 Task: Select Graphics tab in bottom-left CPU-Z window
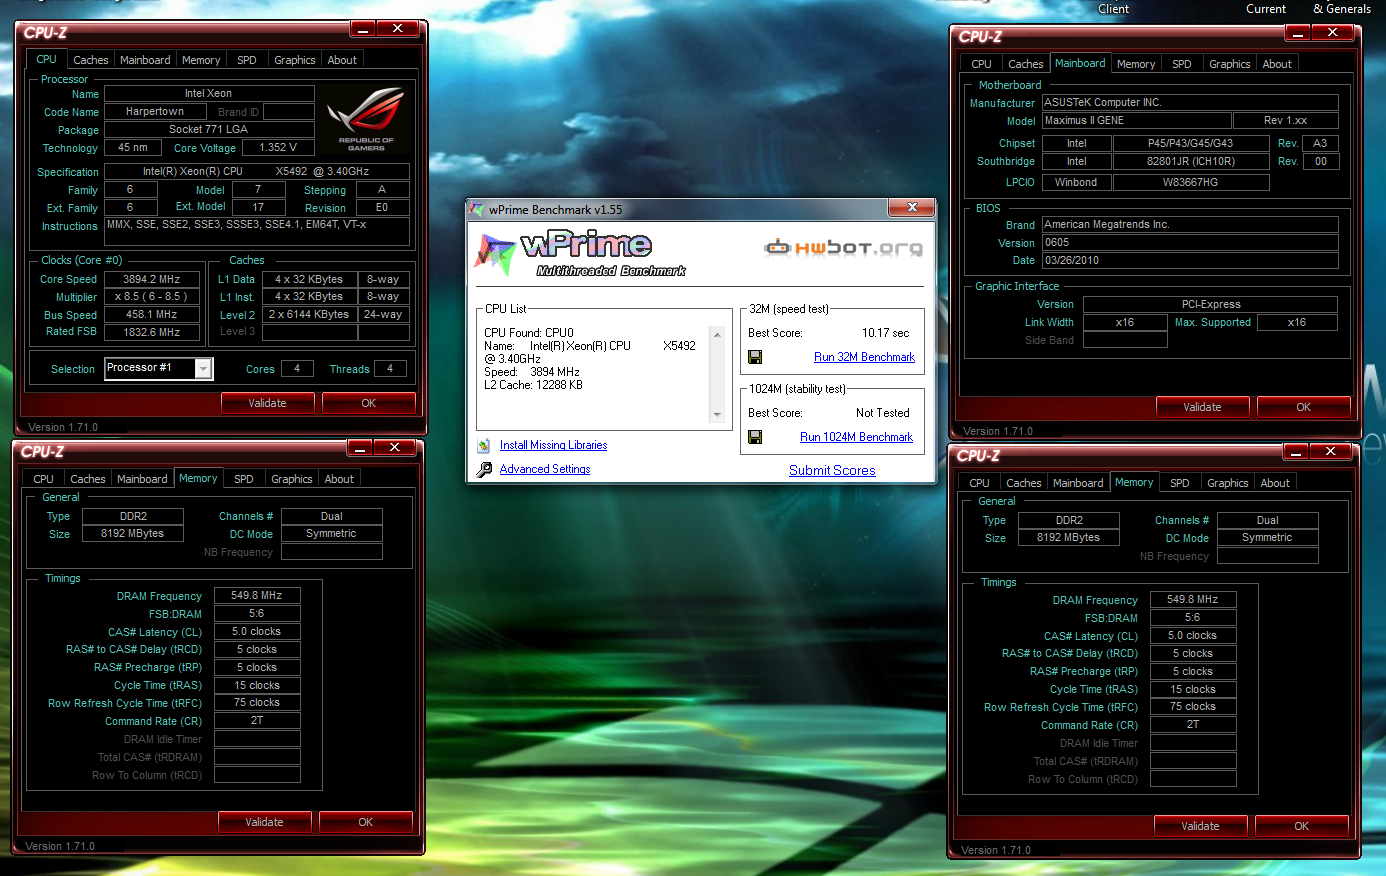click(x=292, y=479)
